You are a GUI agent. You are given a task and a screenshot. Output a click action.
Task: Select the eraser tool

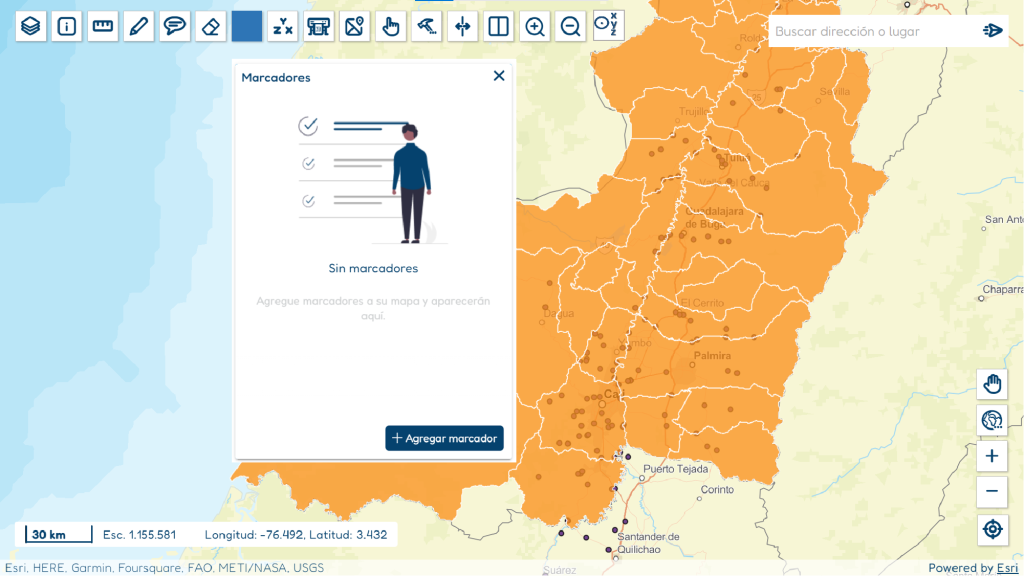click(x=210, y=27)
